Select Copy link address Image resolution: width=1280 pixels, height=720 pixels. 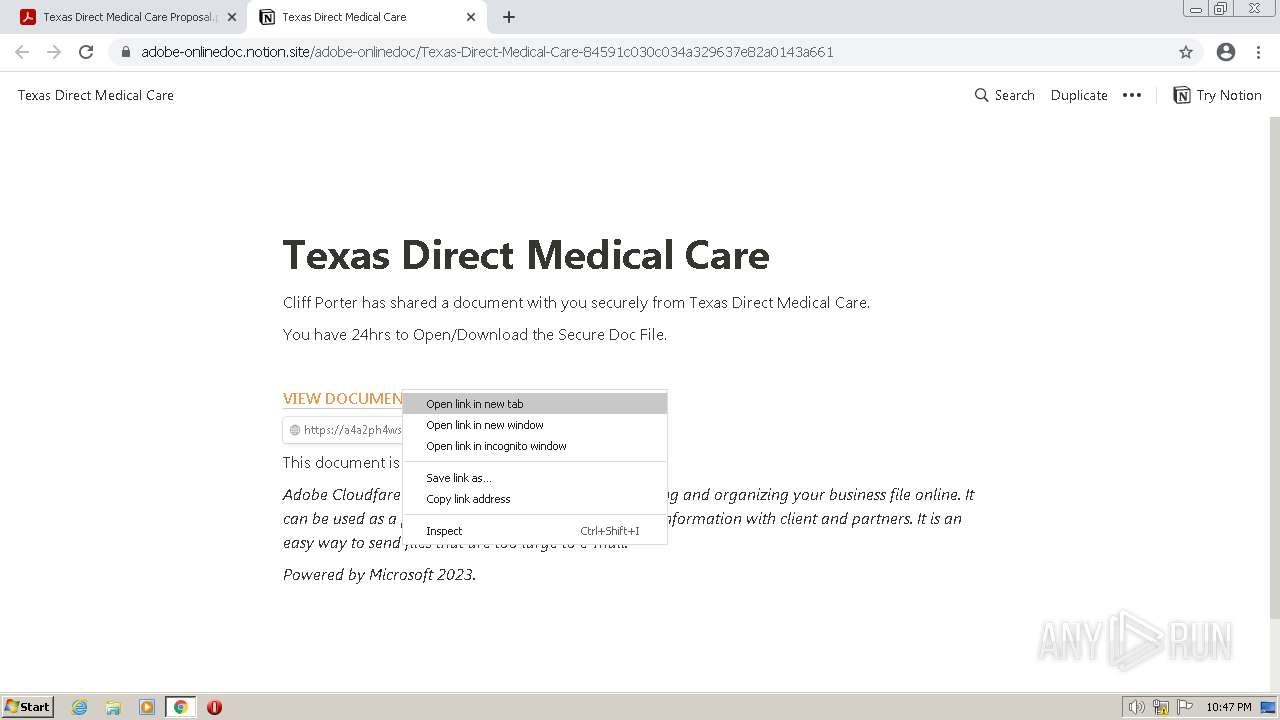tap(534, 499)
